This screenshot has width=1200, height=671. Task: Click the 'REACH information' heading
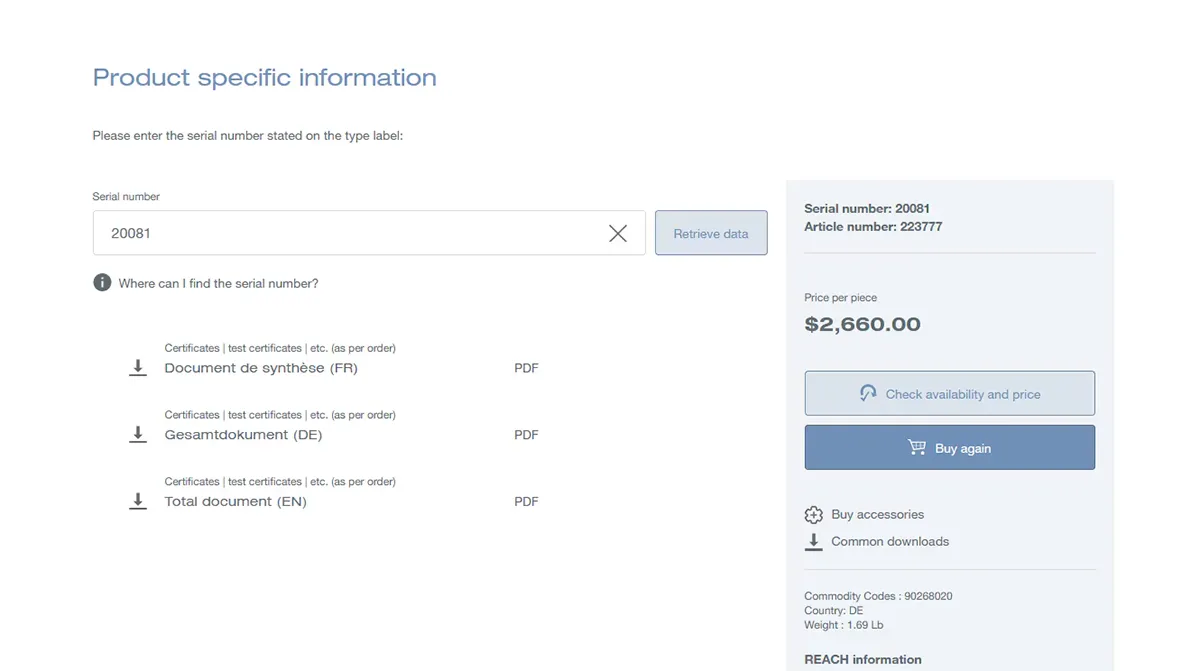point(863,660)
